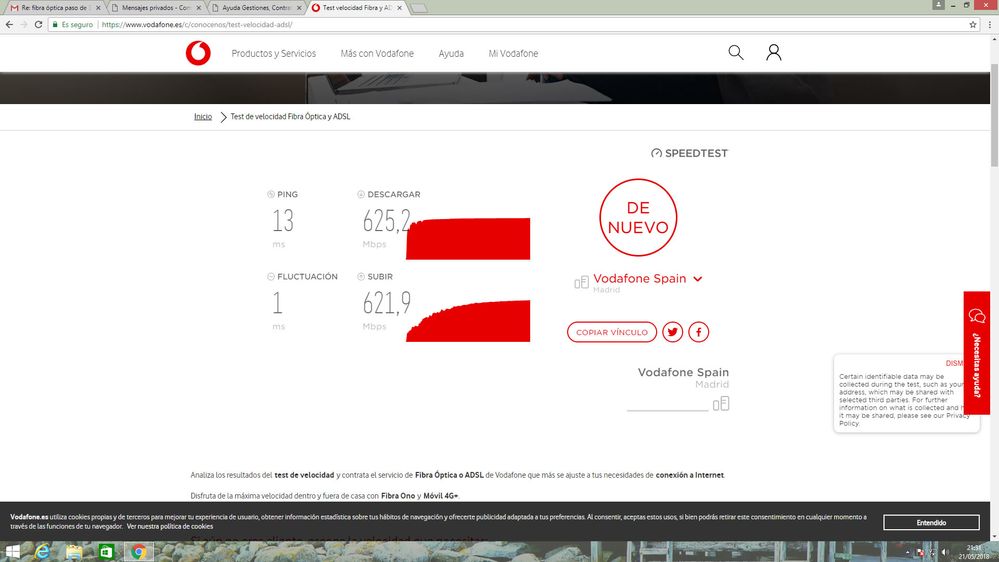The width and height of the screenshot is (999, 562).
Task: Click the page vertical scrollbar
Action: coord(994,115)
